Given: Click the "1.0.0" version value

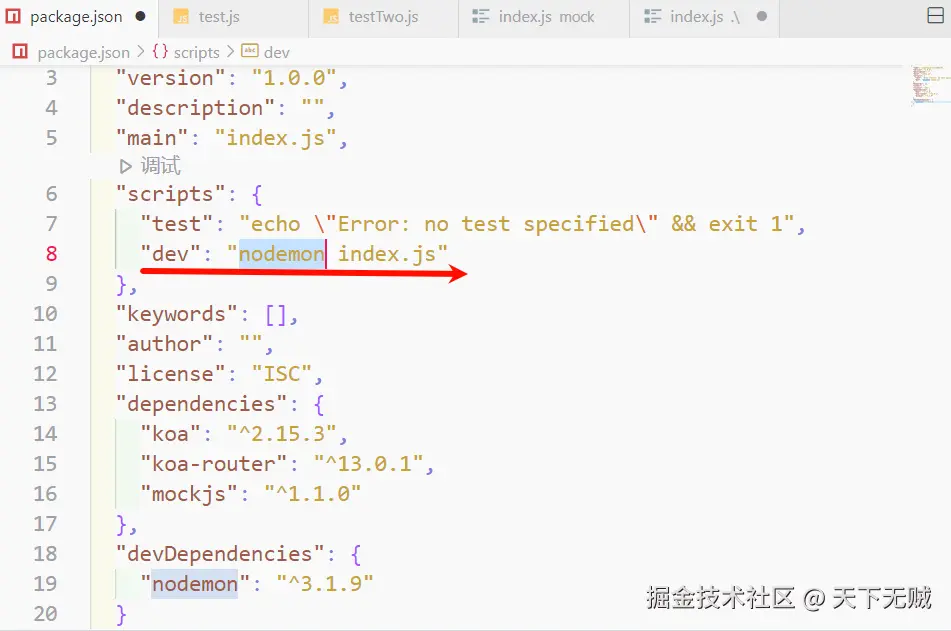Looking at the screenshot, I should (x=294, y=78).
